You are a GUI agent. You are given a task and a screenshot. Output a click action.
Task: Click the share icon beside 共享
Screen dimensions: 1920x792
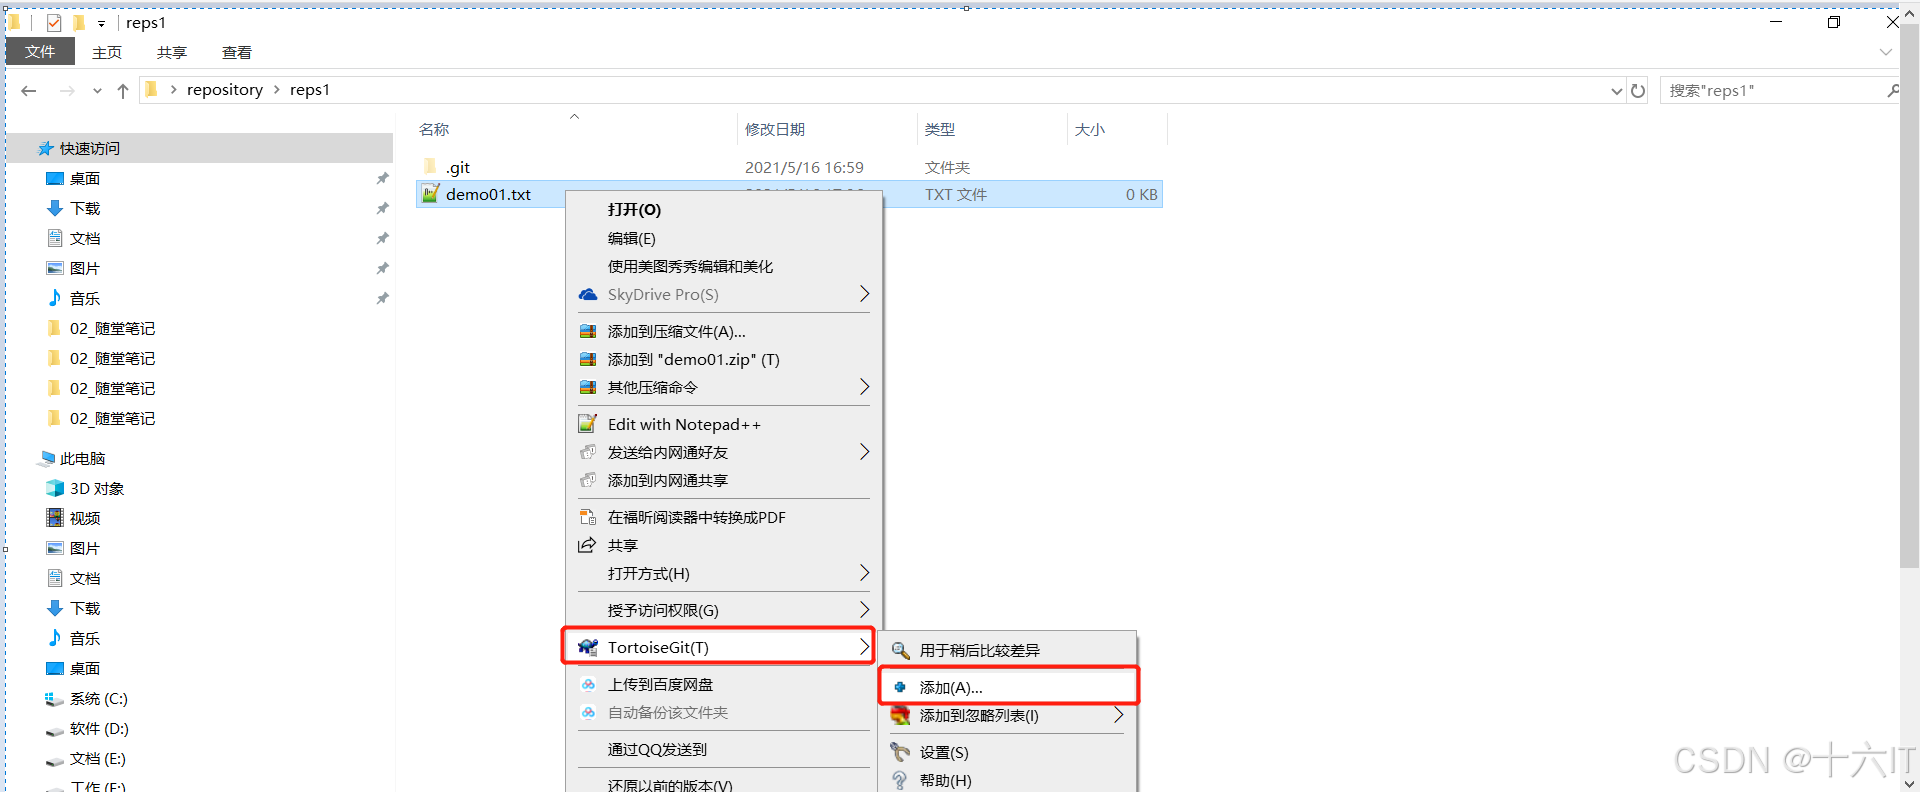587,545
